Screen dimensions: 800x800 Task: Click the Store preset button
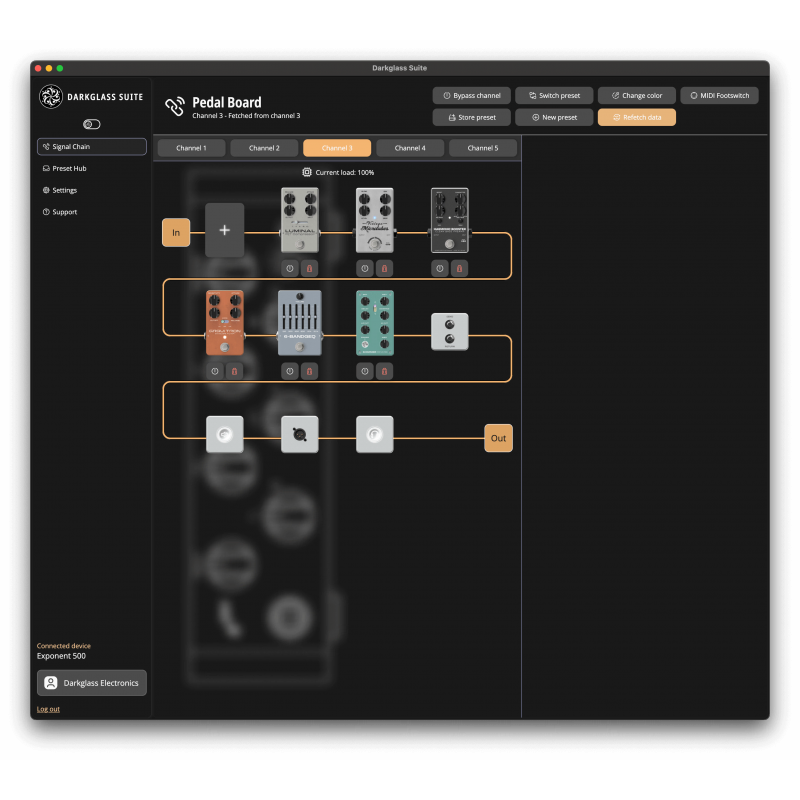point(472,117)
